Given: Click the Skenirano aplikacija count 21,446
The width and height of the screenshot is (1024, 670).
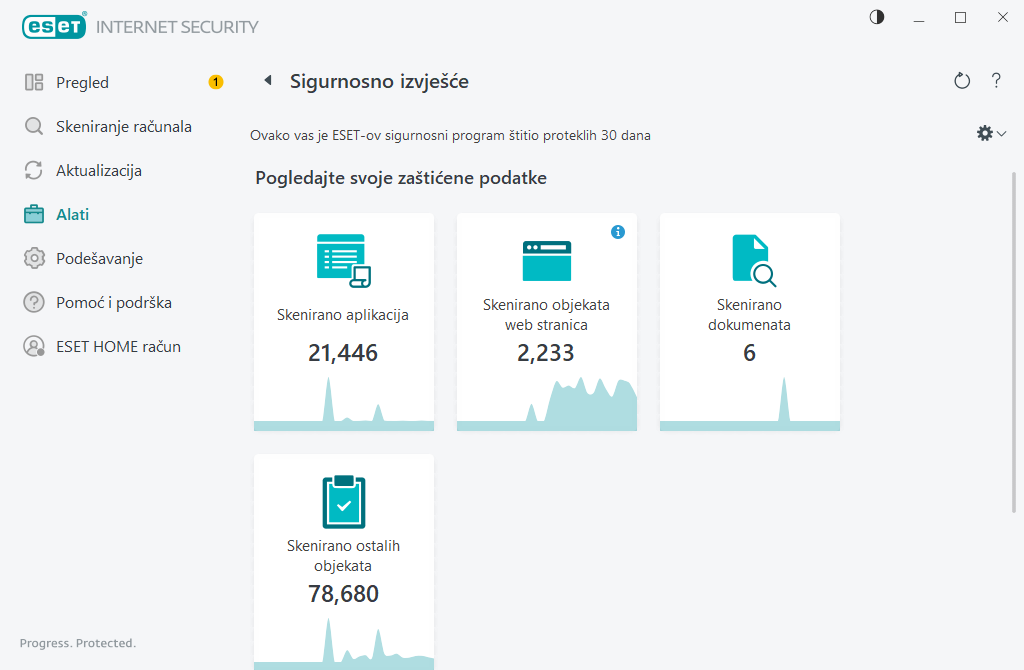Looking at the screenshot, I should click(343, 353).
